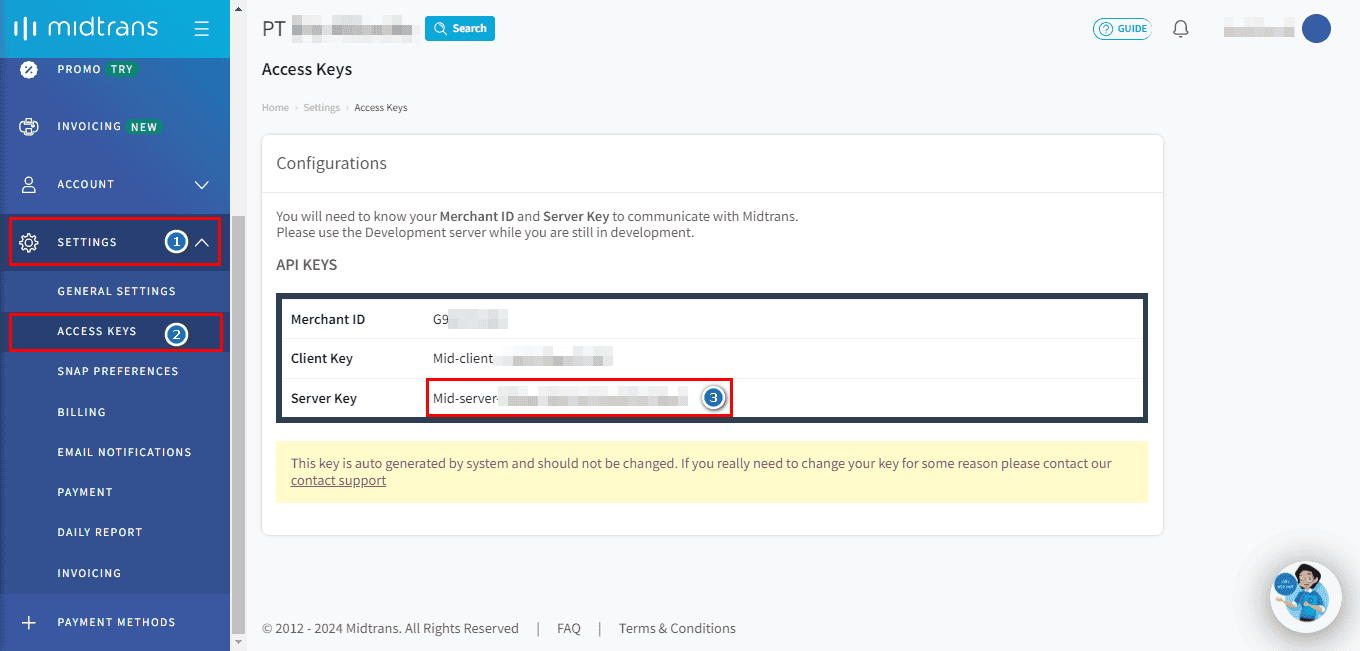Click the Settings gear icon
The image size is (1360, 651).
tap(29, 242)
